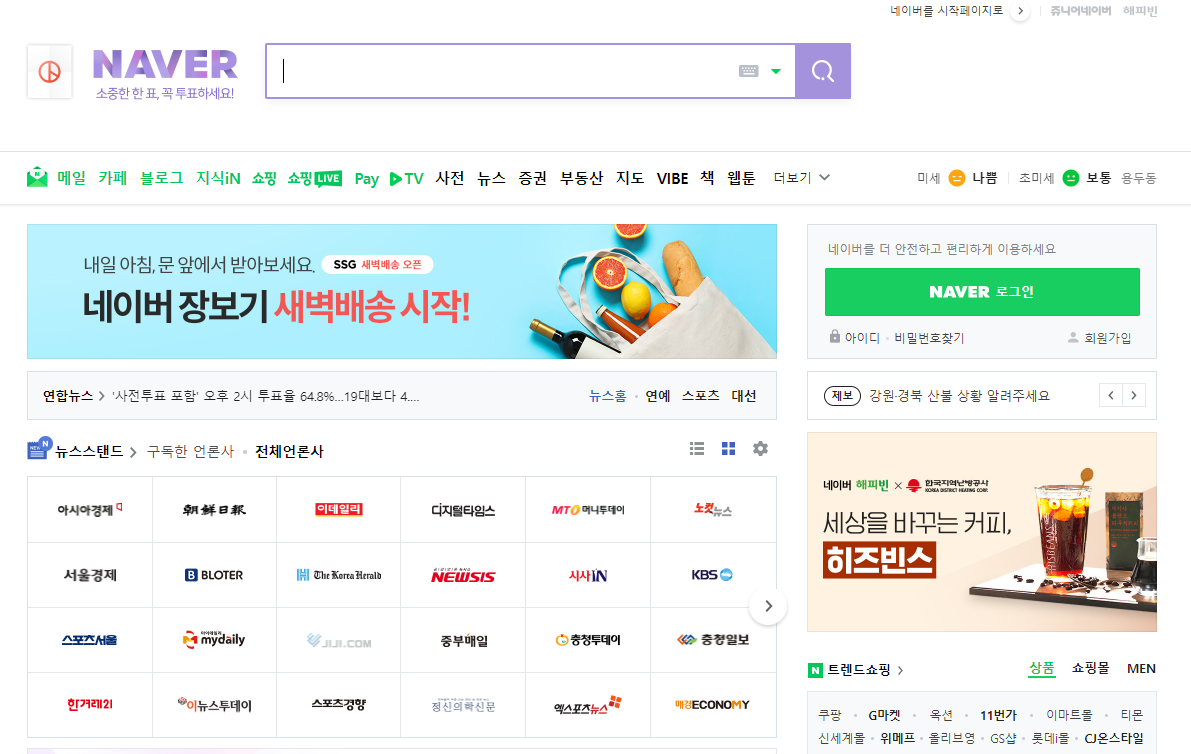1191x754 pixels.
Task: Go to next newsstand page arrow
Action: [x=768, y=606]
